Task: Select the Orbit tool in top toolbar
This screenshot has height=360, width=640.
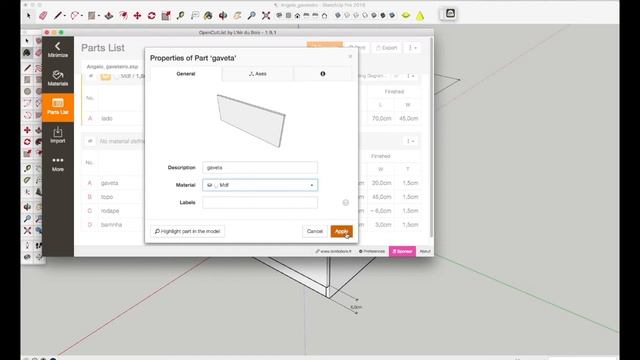Action: (223, 16)
